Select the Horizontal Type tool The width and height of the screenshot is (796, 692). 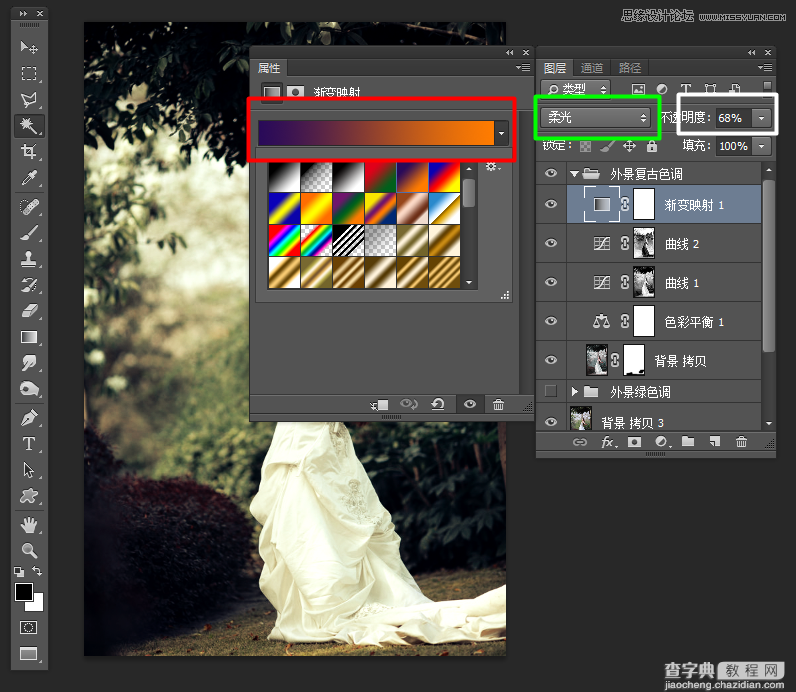29,444
